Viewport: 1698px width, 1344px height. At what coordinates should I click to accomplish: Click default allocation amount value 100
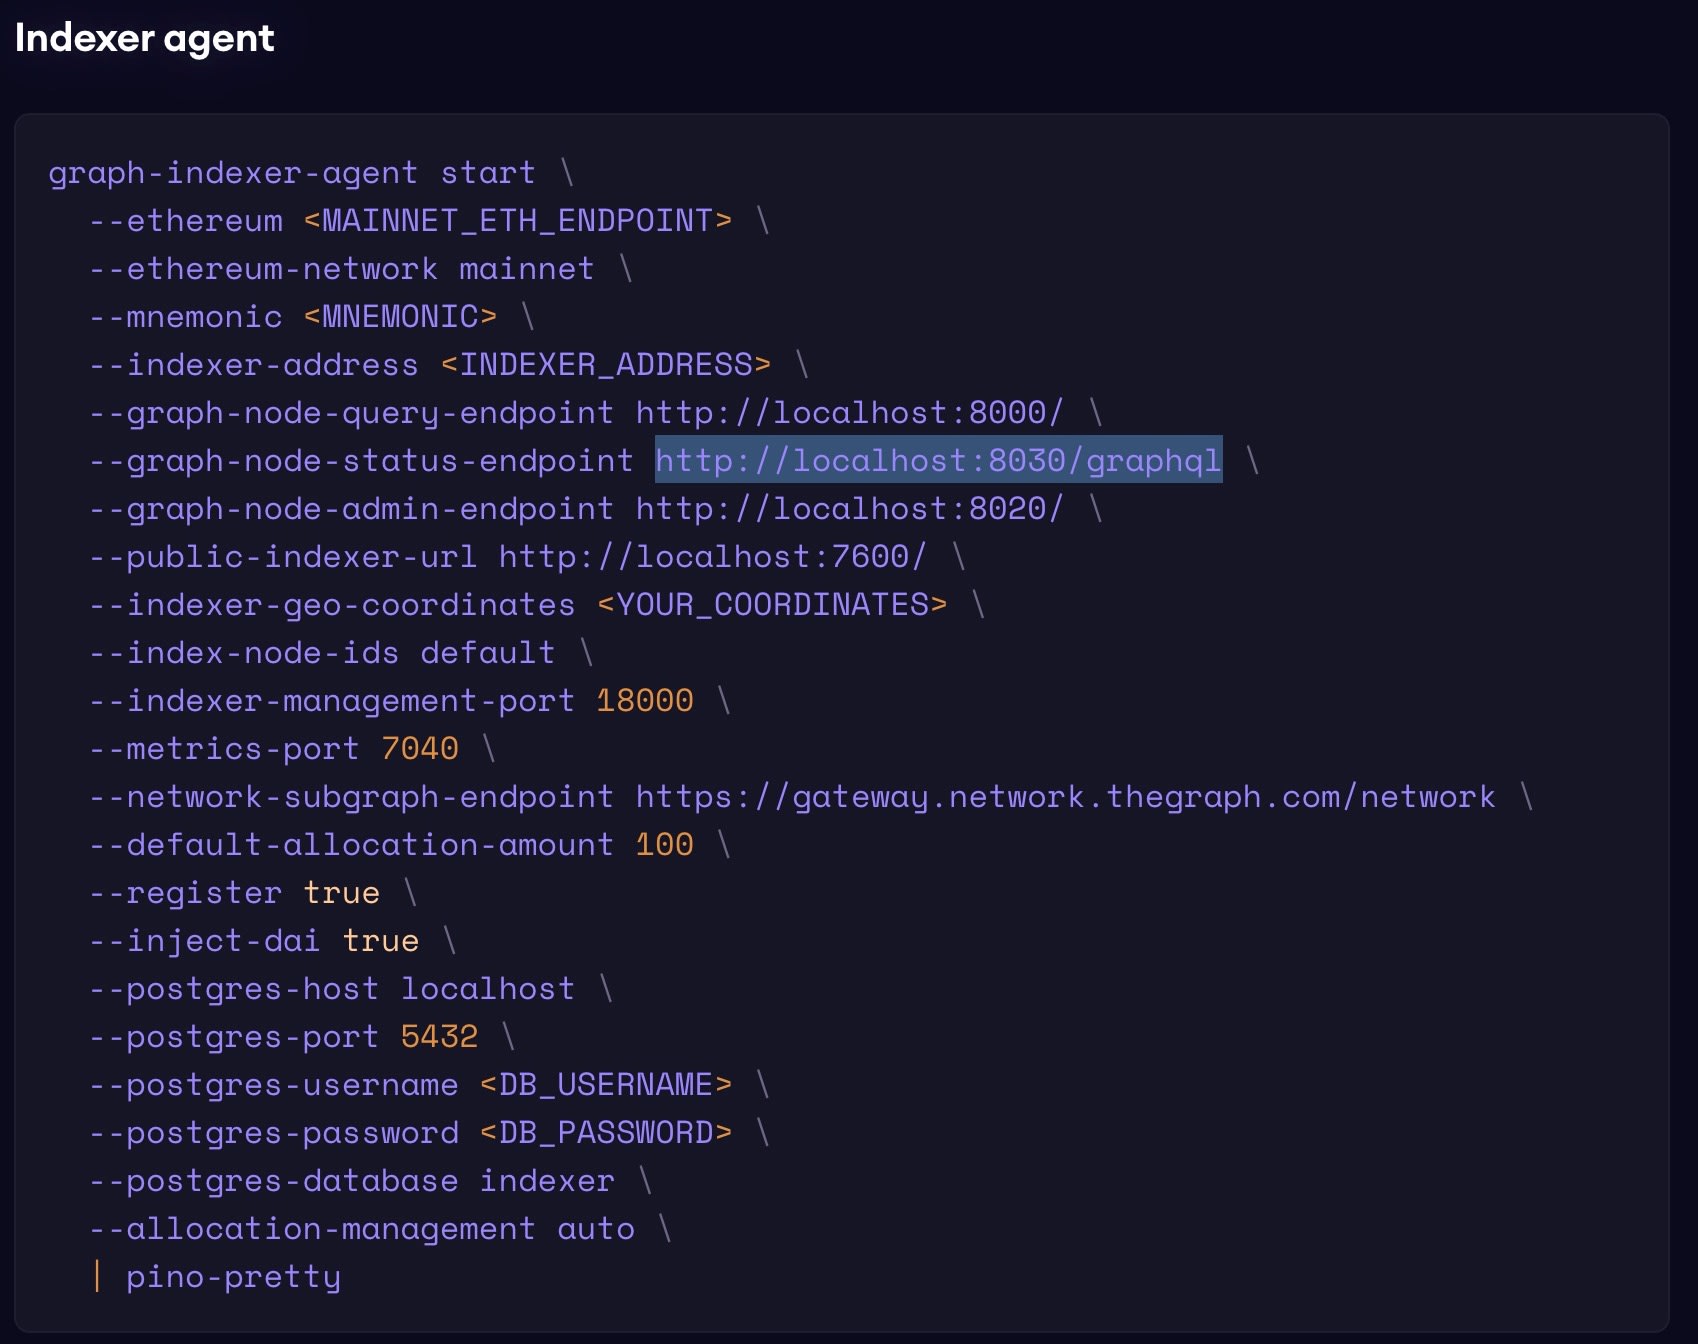pyautogui.click(x=665, y=844)
